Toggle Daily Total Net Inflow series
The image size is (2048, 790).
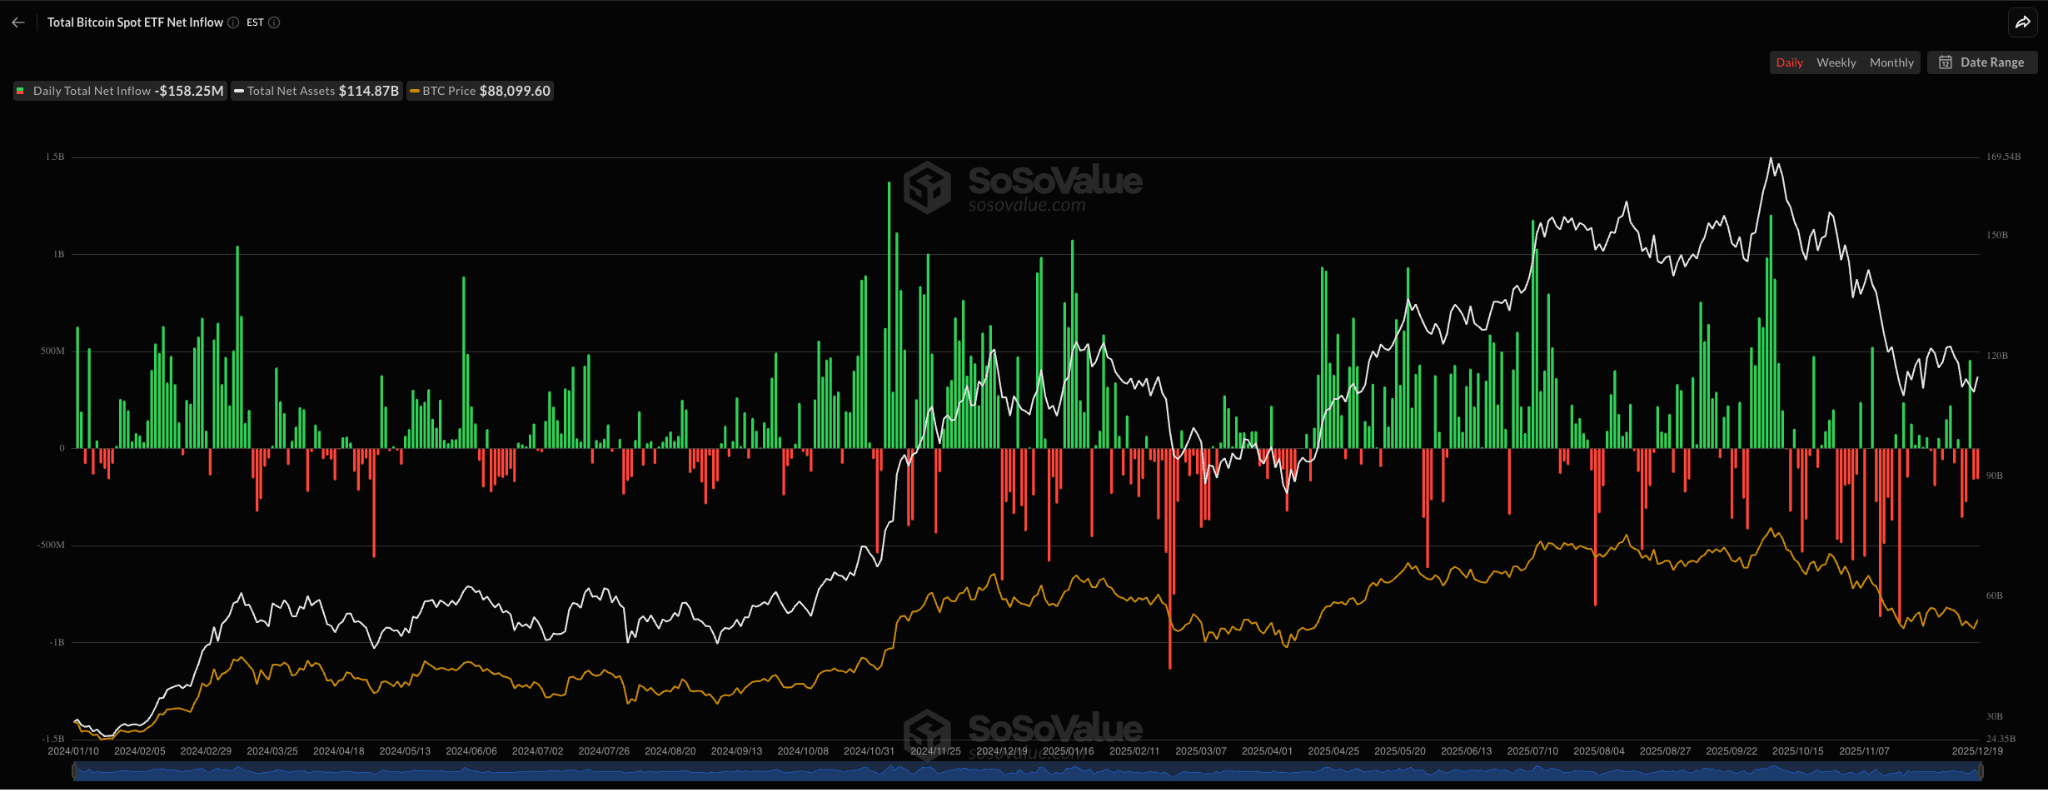pyautogui.click(x=119, y=91)
